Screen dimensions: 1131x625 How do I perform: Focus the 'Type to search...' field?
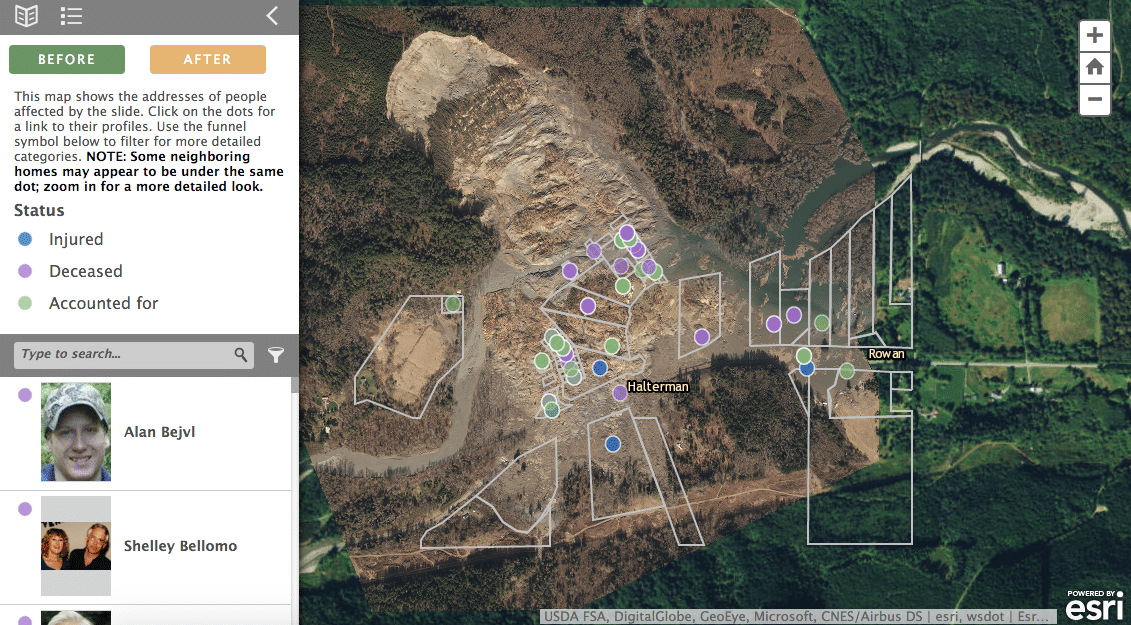point(133,354)
